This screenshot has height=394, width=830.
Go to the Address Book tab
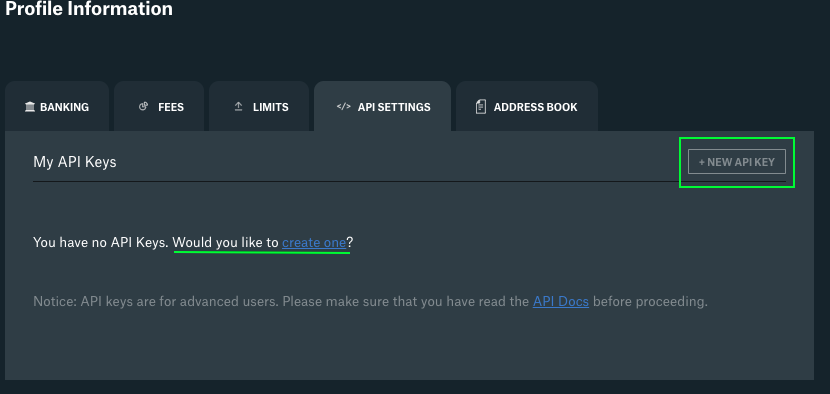tap(527, 107)
